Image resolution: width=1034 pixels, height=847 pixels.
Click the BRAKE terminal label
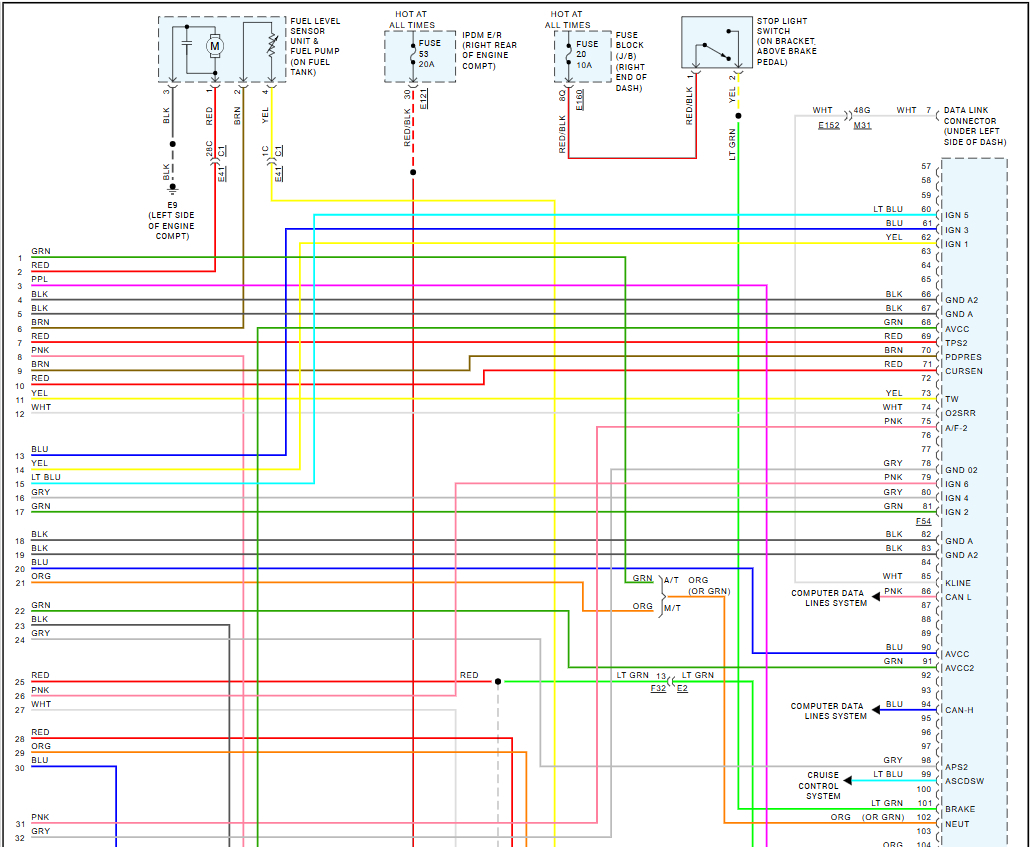tap(960, 809)
